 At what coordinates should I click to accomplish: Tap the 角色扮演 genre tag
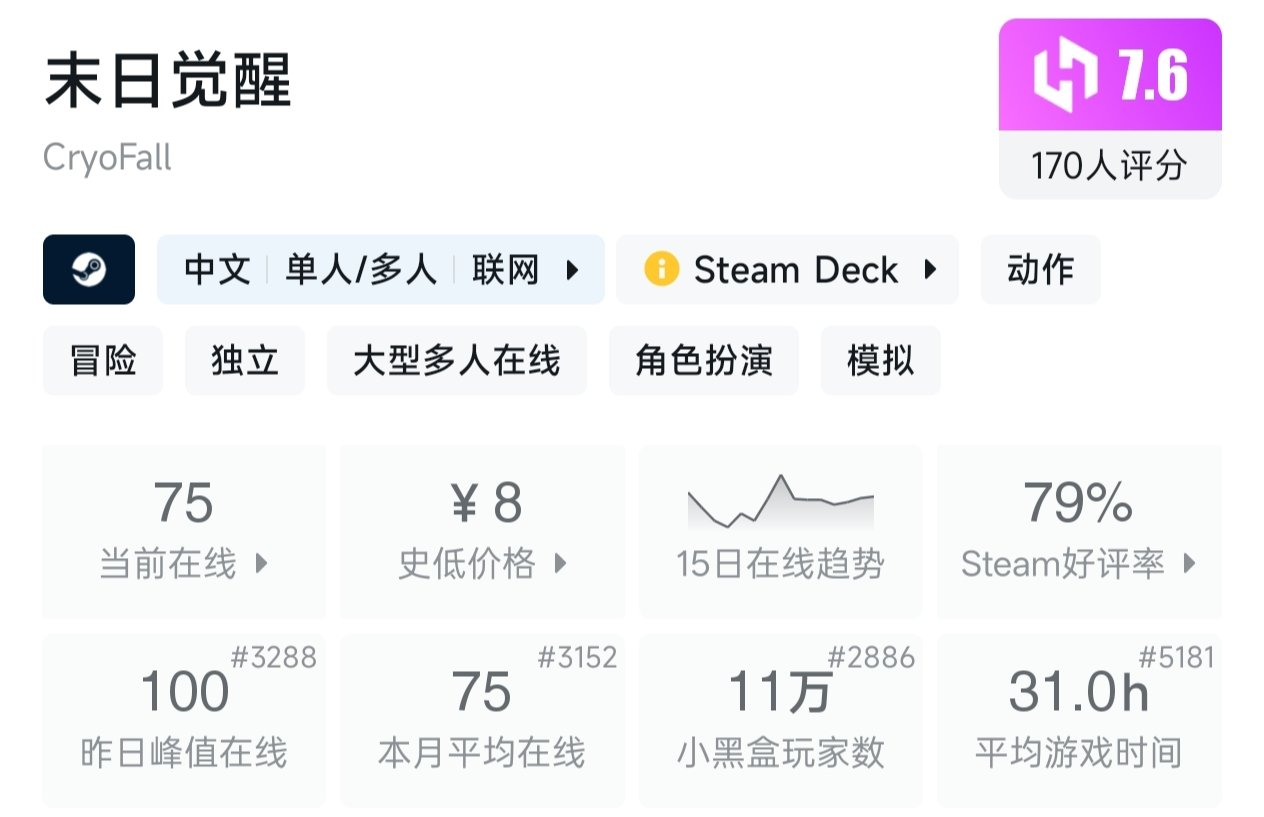point(704,361)
